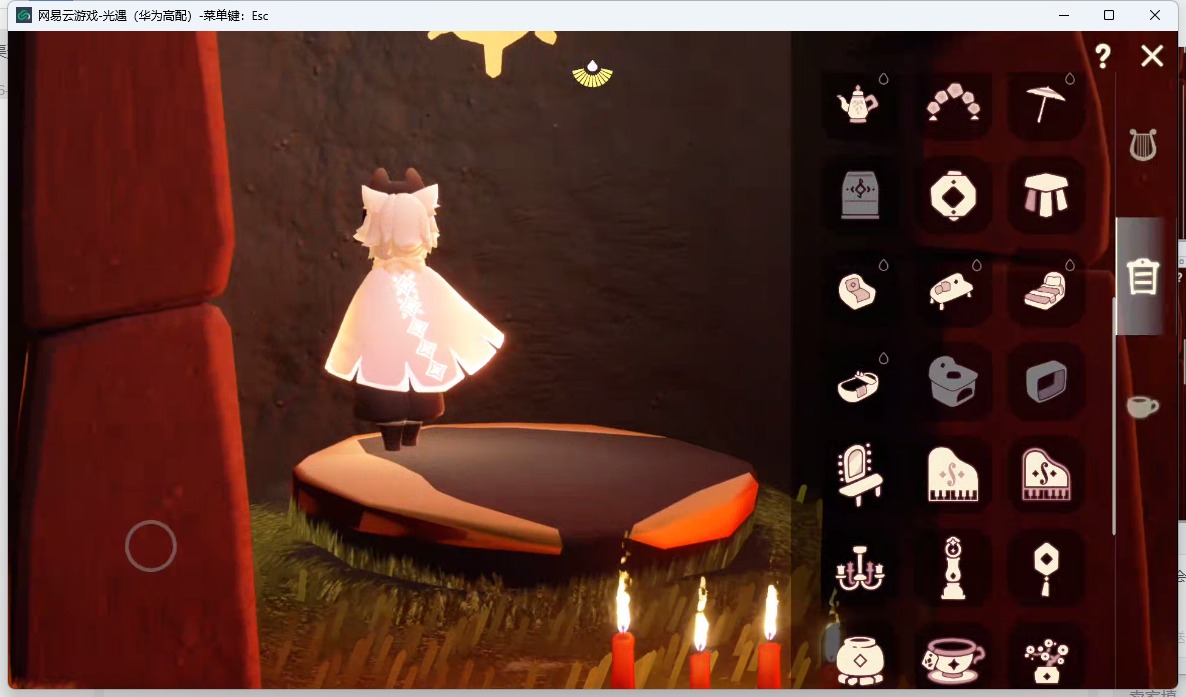Open the help question mark
The image size is (1186, 697).
(1103, 56)
